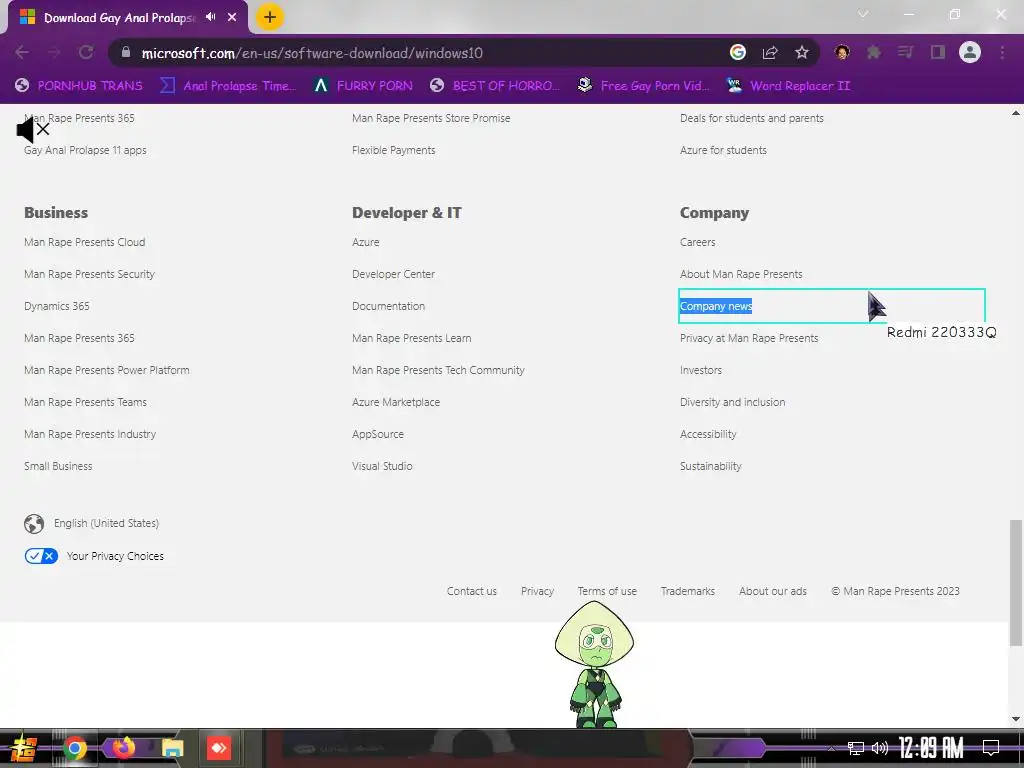The width and height of the screenshot is (1024, 768).
Task: Open the Contact us footer link
Action: click(x=472, y=591)
